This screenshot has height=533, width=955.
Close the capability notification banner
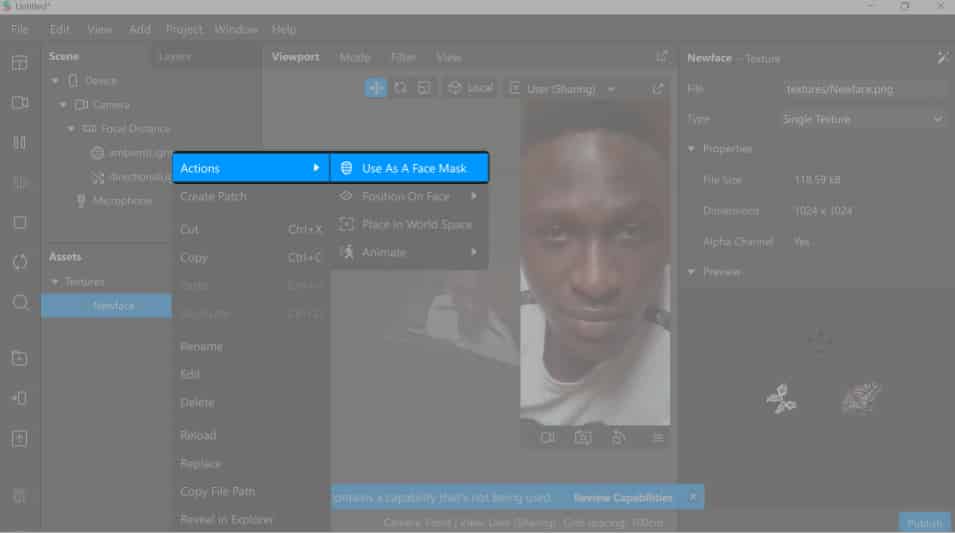pos(693,496)
